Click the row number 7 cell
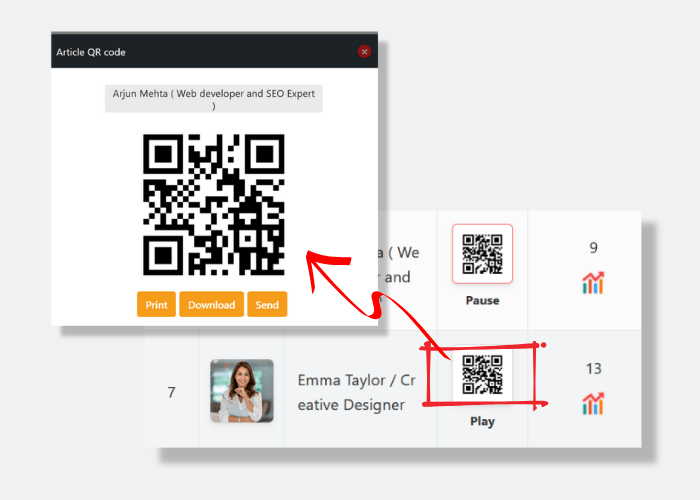 pos(171,392)
